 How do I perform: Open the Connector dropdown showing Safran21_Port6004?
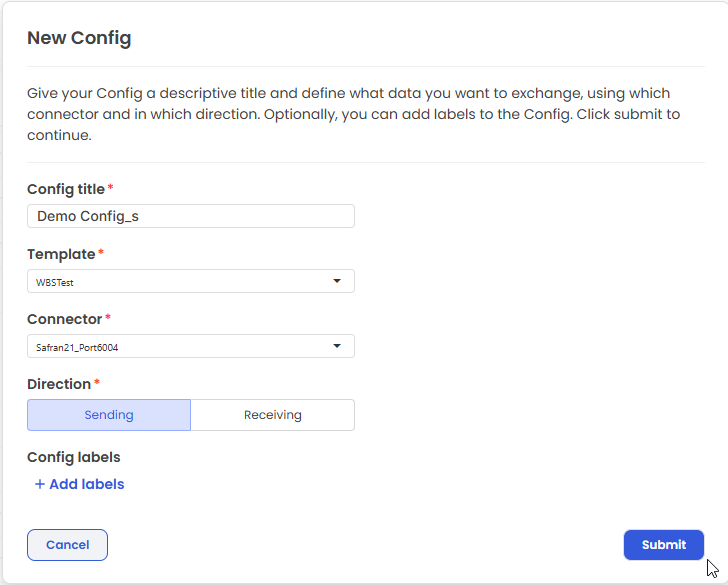180,346
